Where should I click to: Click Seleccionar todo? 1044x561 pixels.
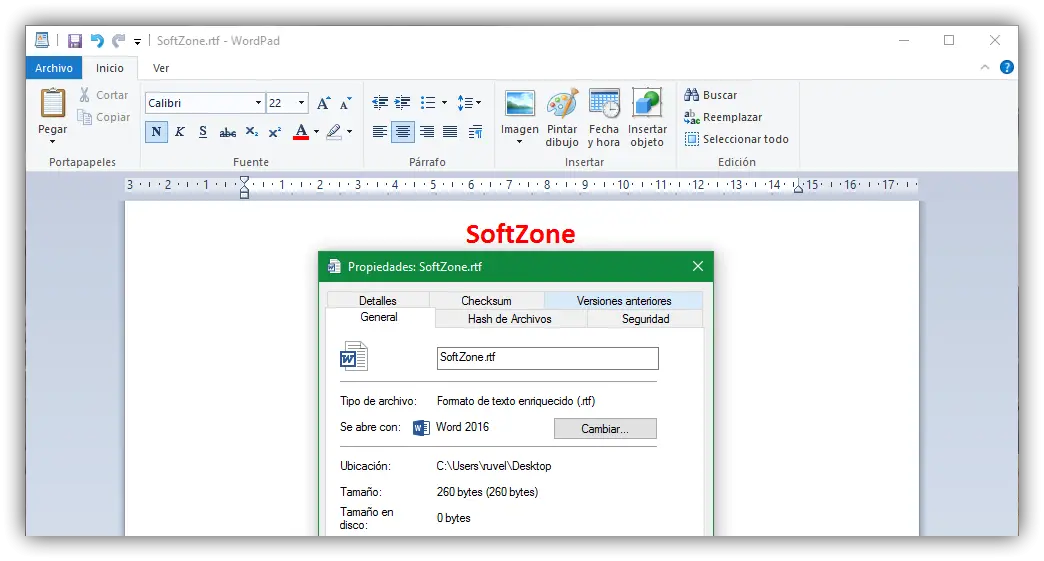(x=736, y=139)
